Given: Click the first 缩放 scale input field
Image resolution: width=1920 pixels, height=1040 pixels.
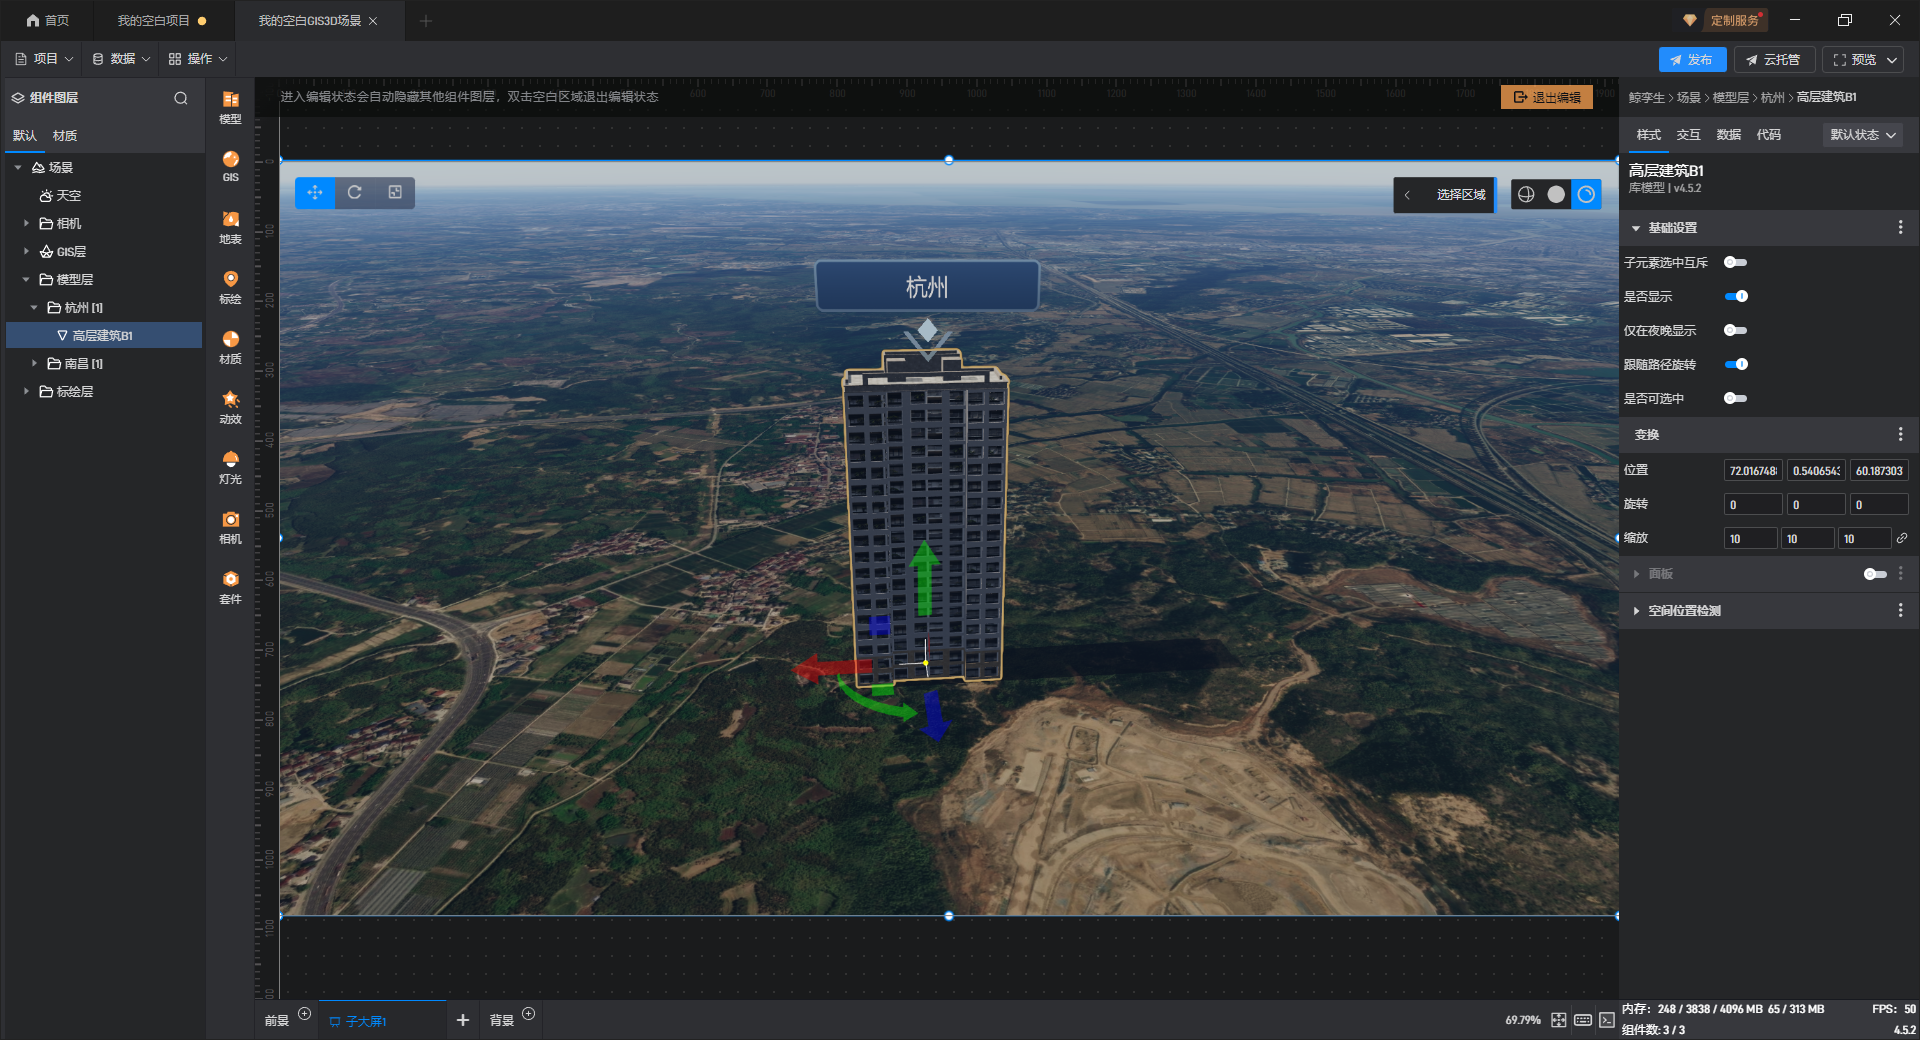Looking at the screenshot, I should tap(1751, 539).
